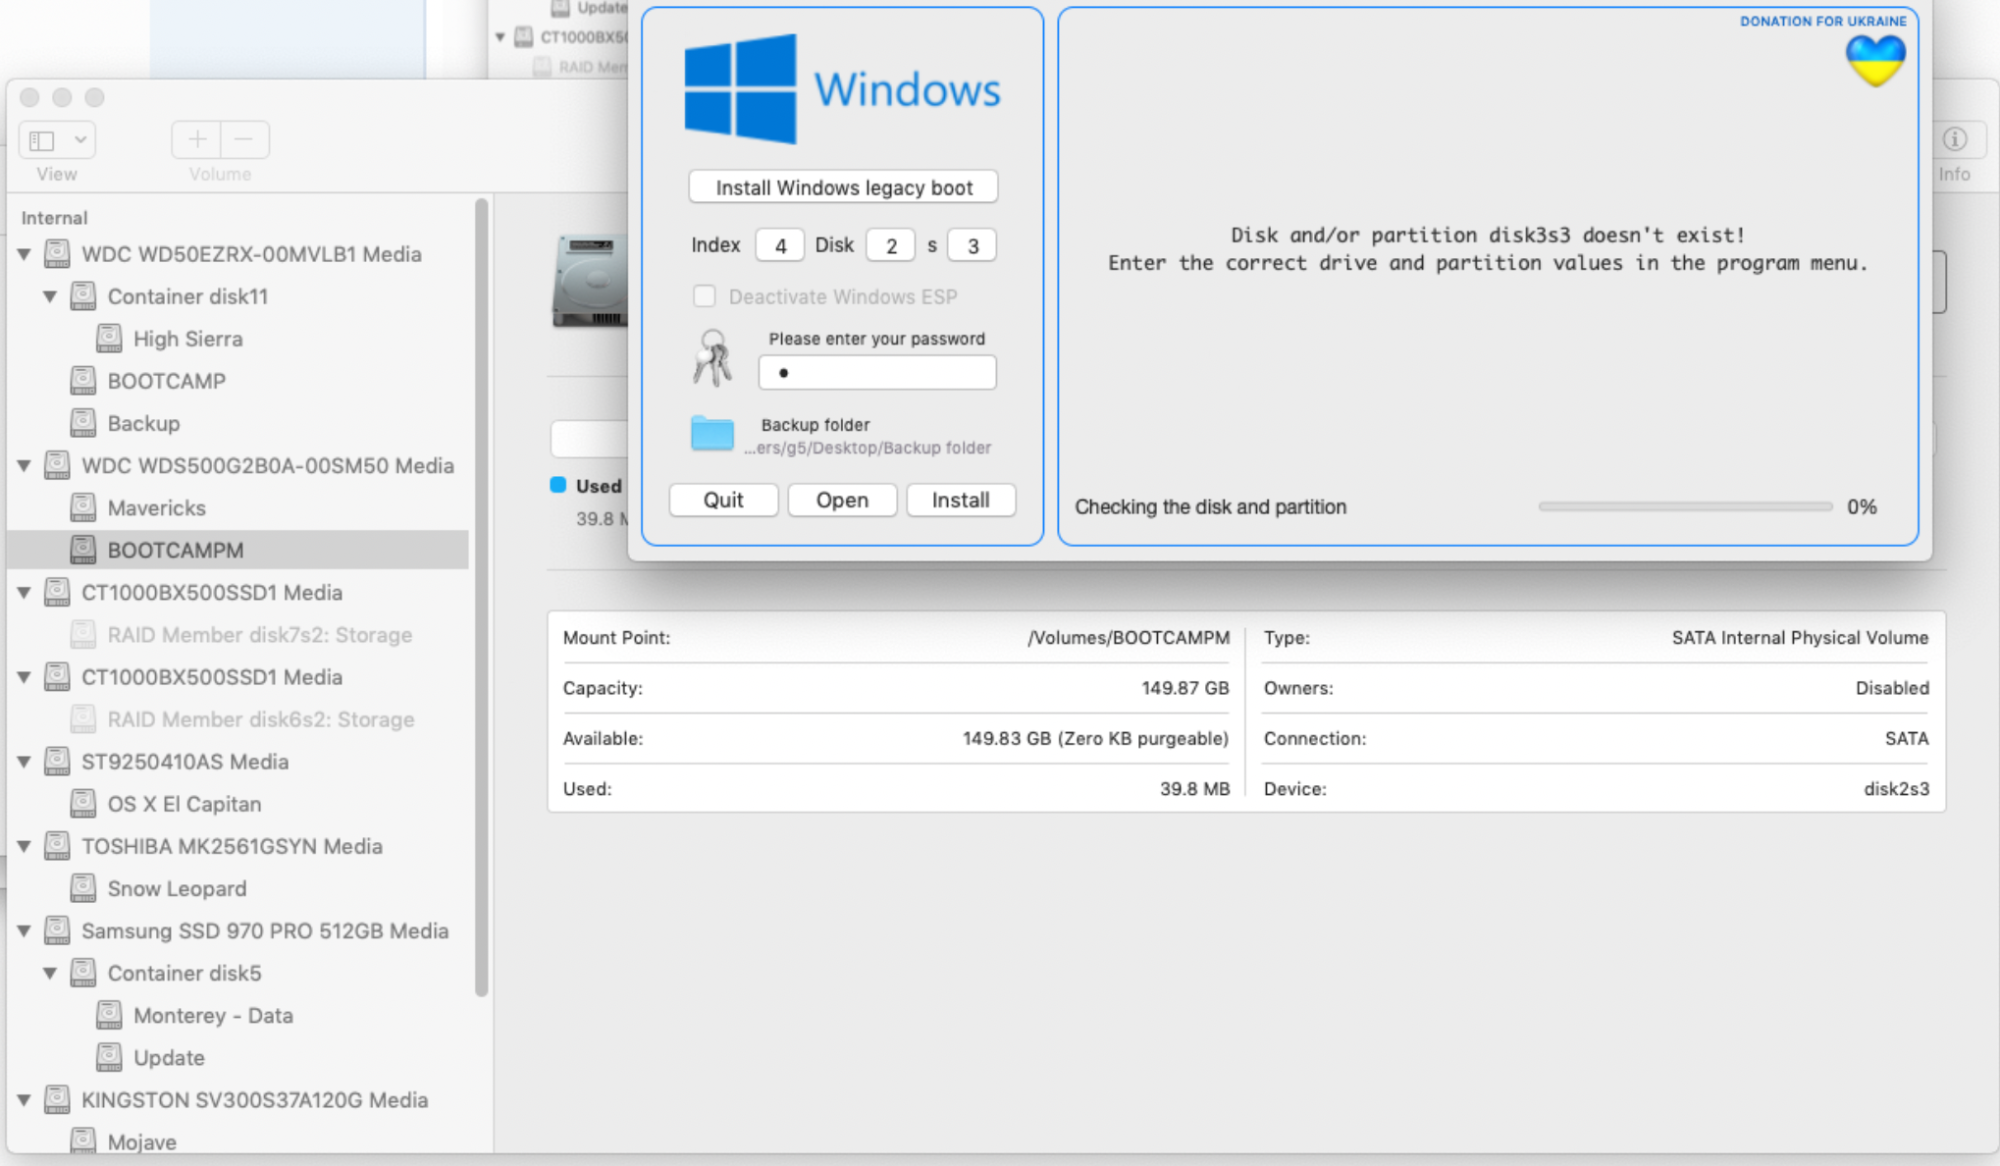
Task: Collapse the TOSHIBA MK2561GSYN Media triangle
Action: 24,847
